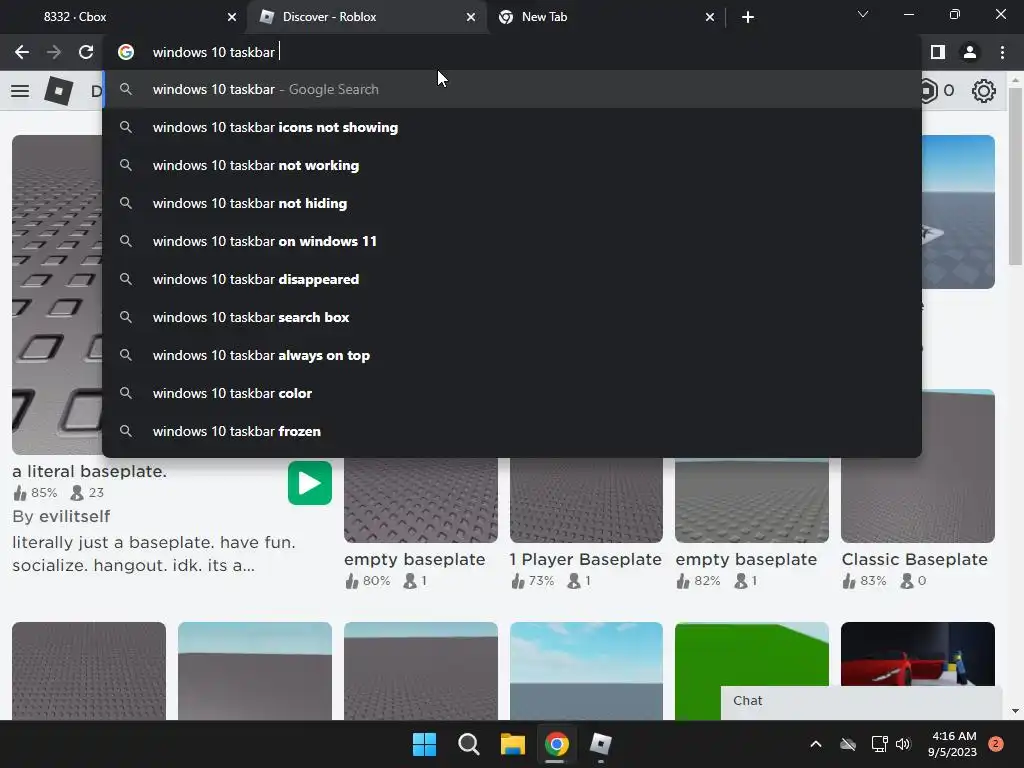Open the Roblox hamburger navigation menu
1024x768 pixels.
[x=20, y=91]
